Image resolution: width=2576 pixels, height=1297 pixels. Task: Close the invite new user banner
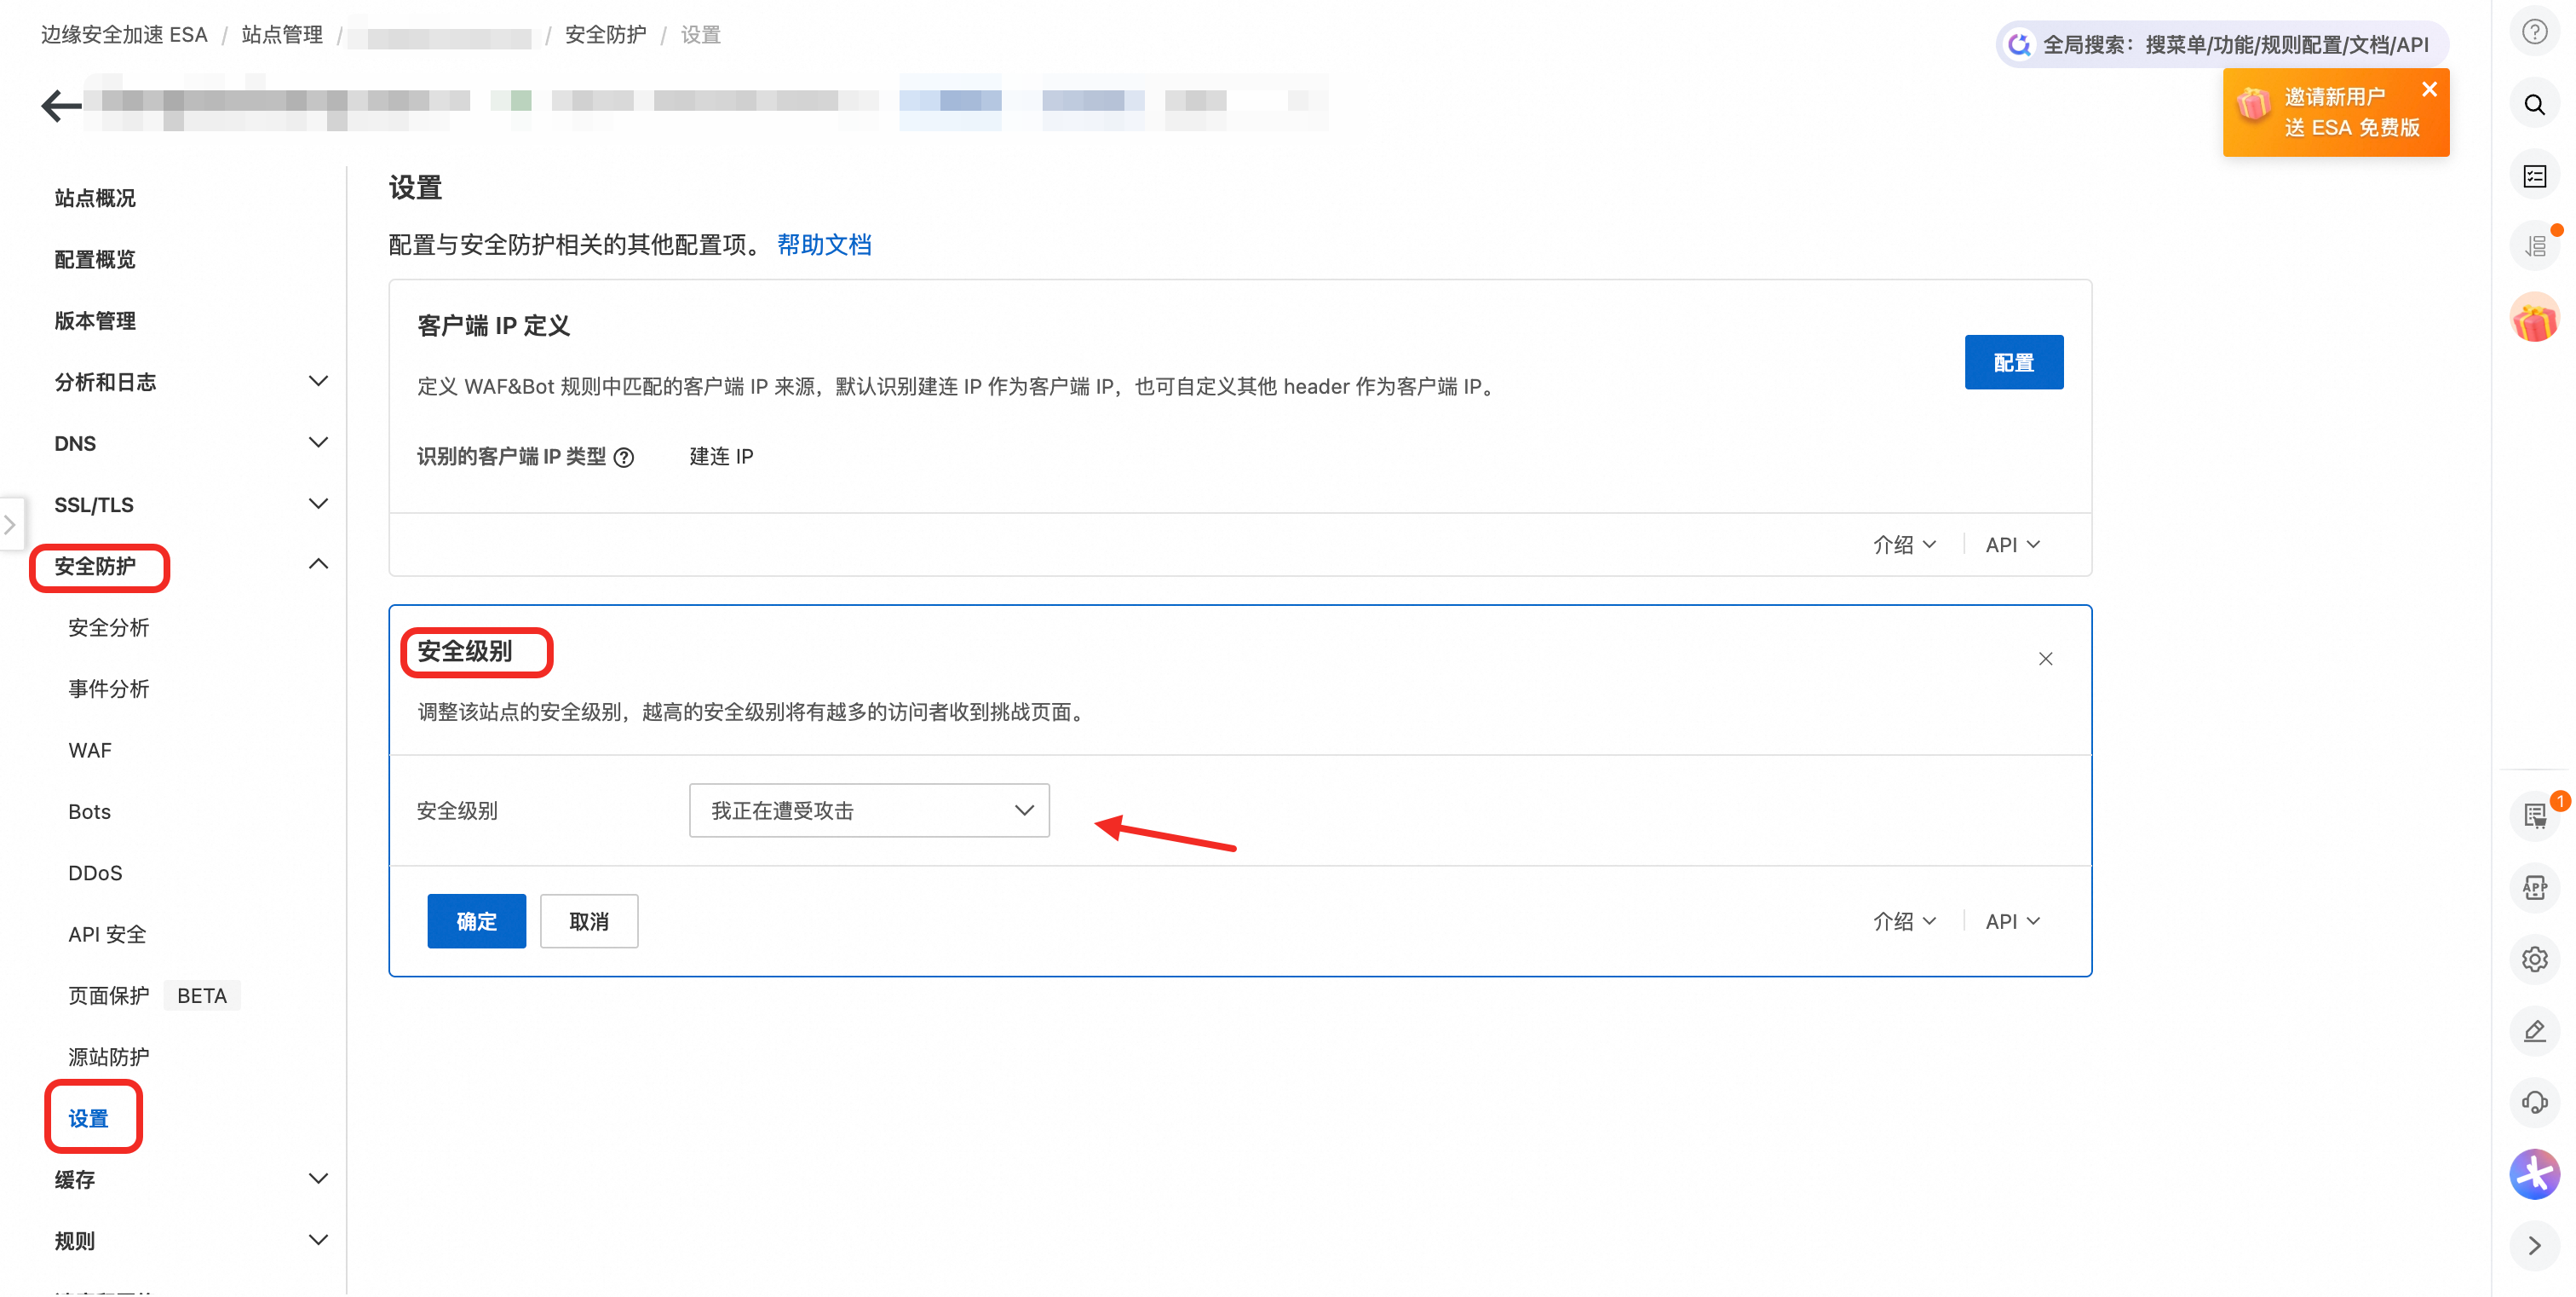(x=2429, y=90)
